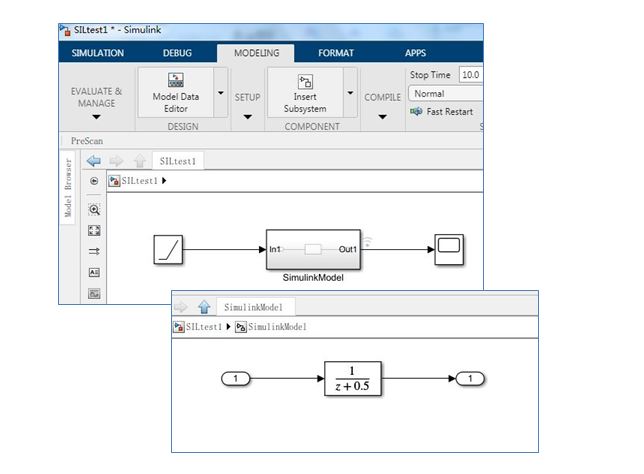Click the SimulinkModel subsystem icon in lower breadcrumb
The height and width of the screenshot is (474, 644).
point(241,327)
